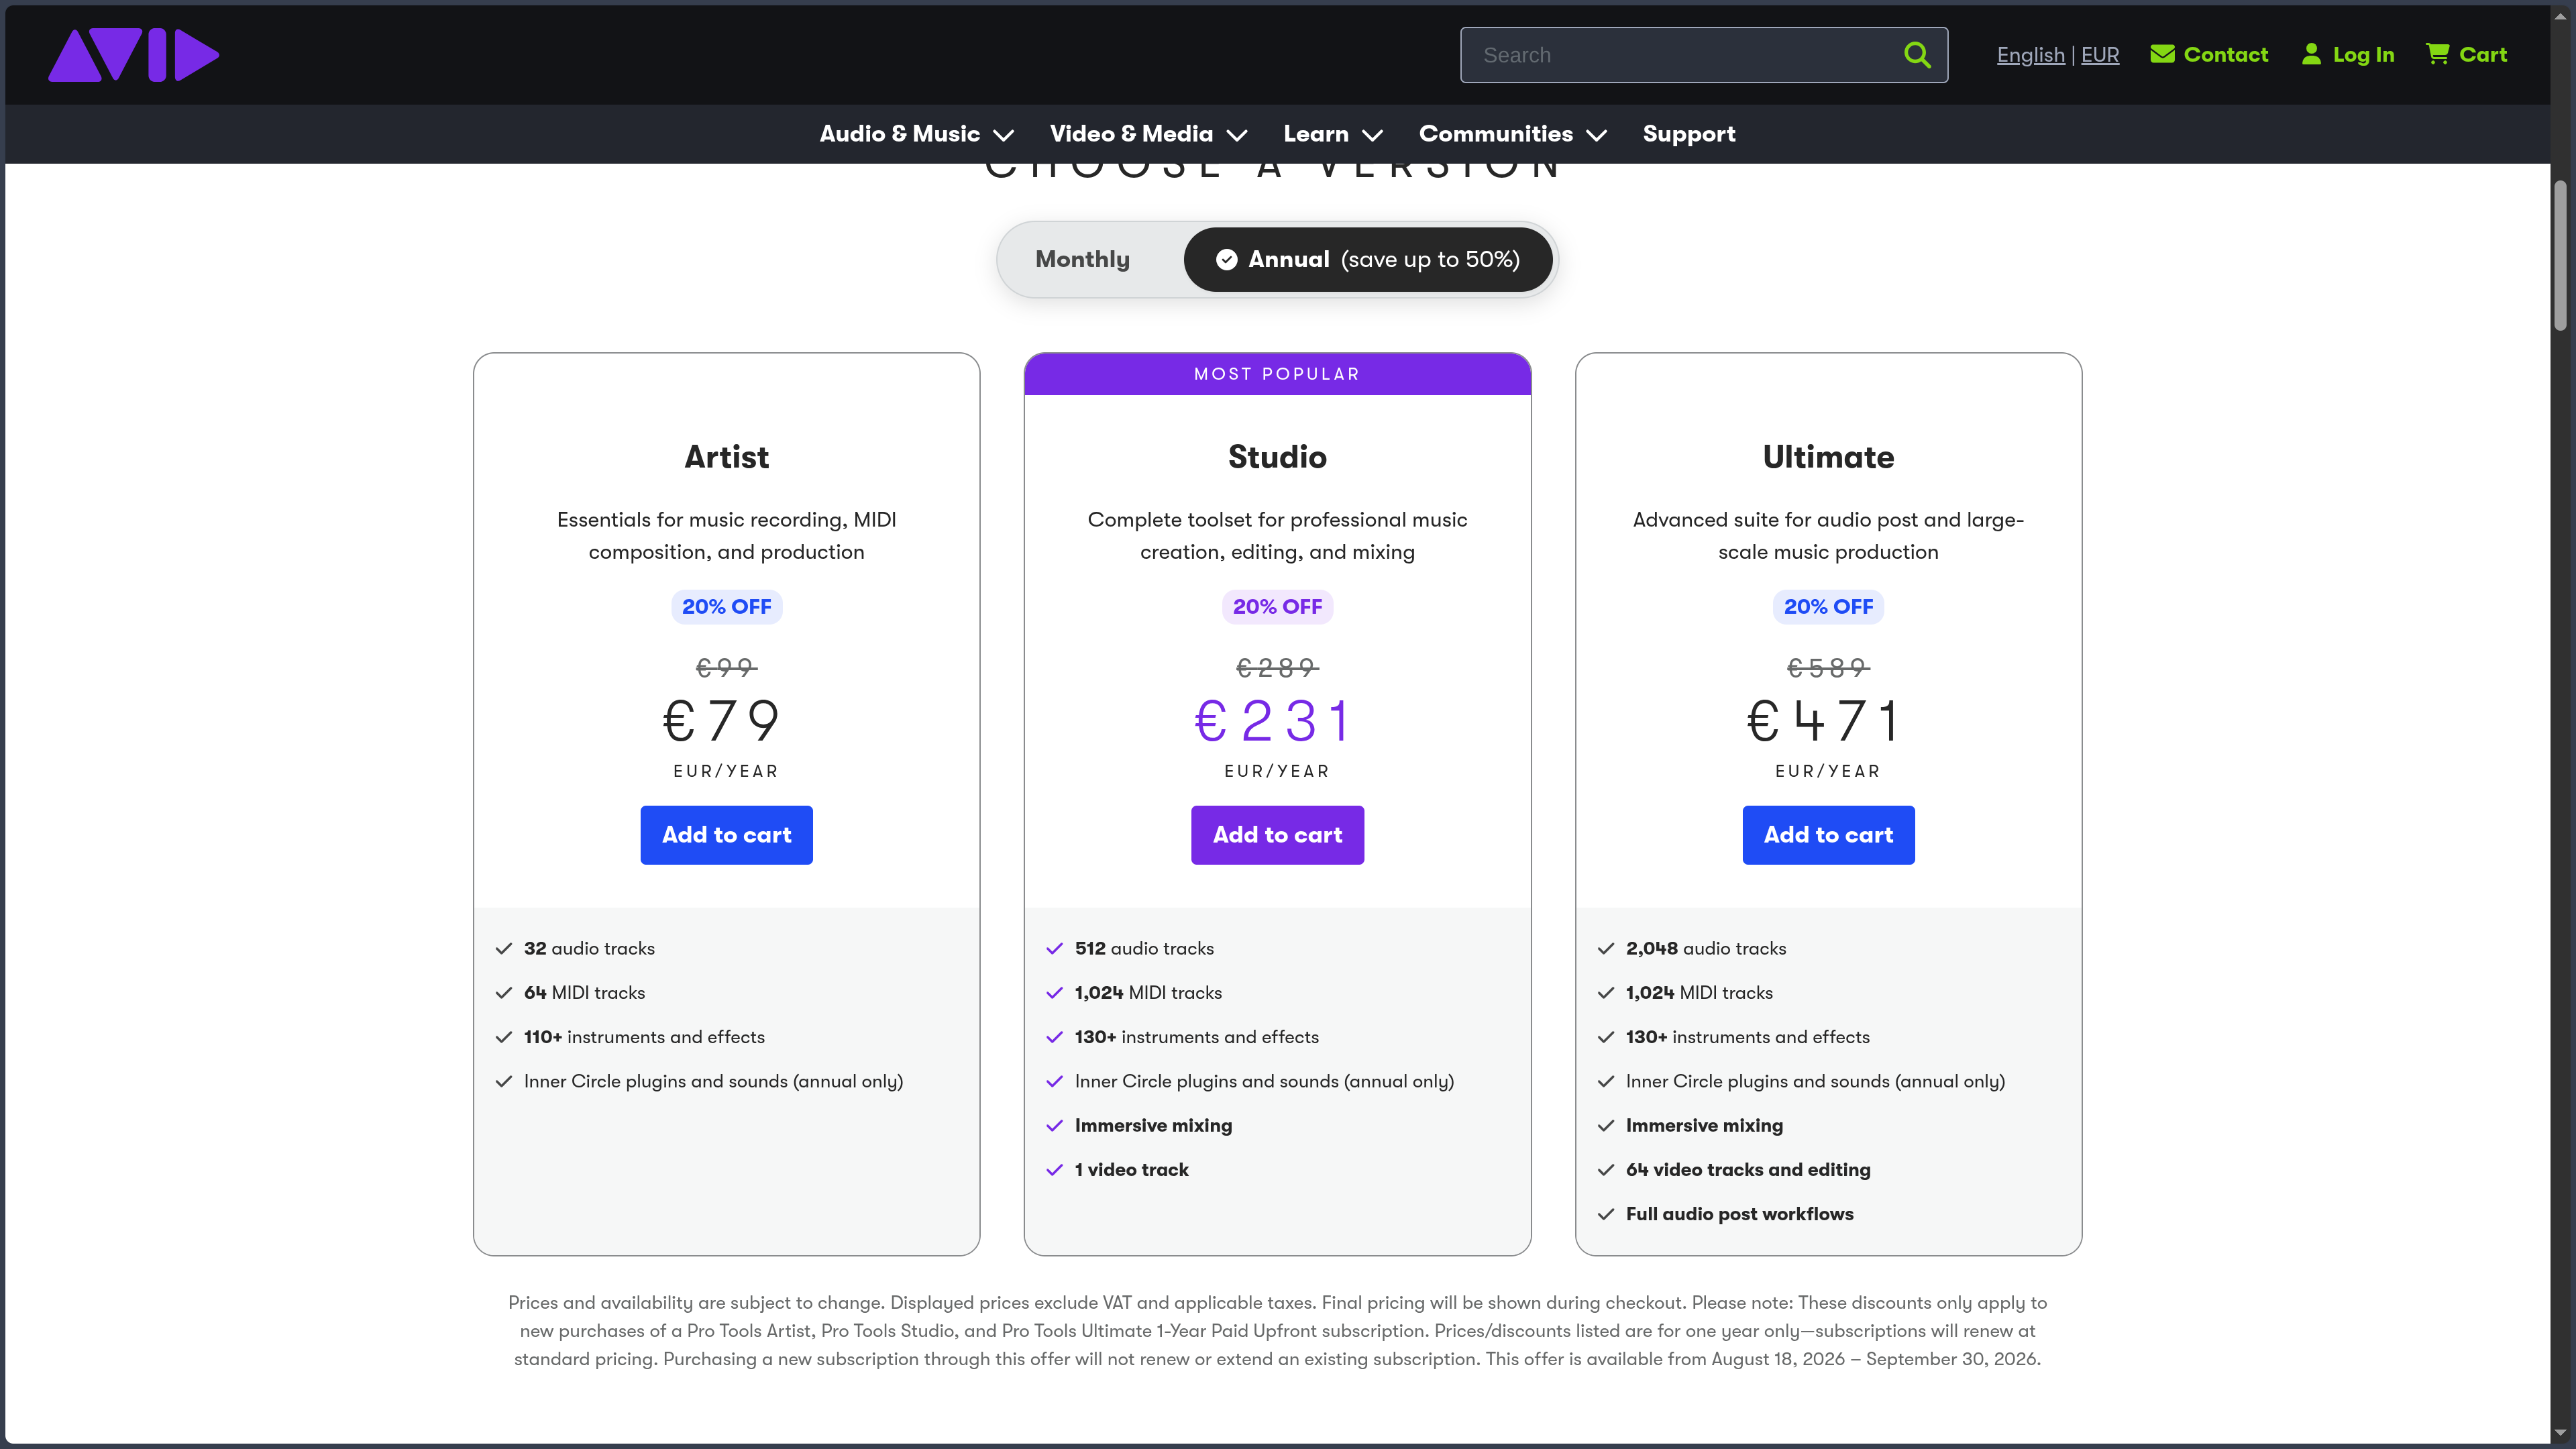Image resolution: width=2576 pixels, height=1449 pixels.
Task: Click the struck-through €99 price
Action: (726, 667)
